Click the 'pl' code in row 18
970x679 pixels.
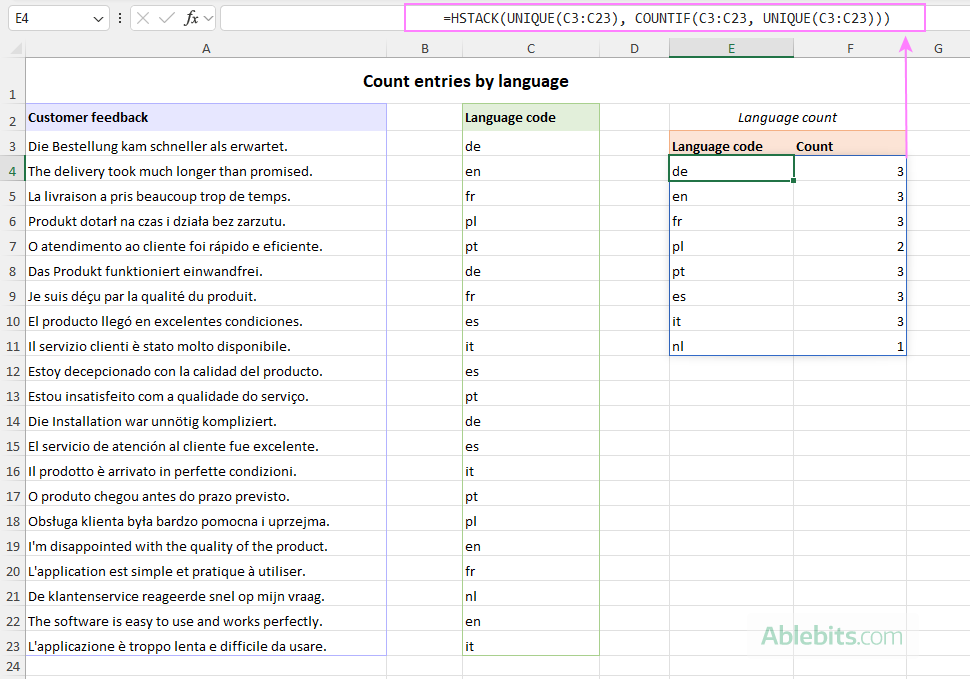471,522
